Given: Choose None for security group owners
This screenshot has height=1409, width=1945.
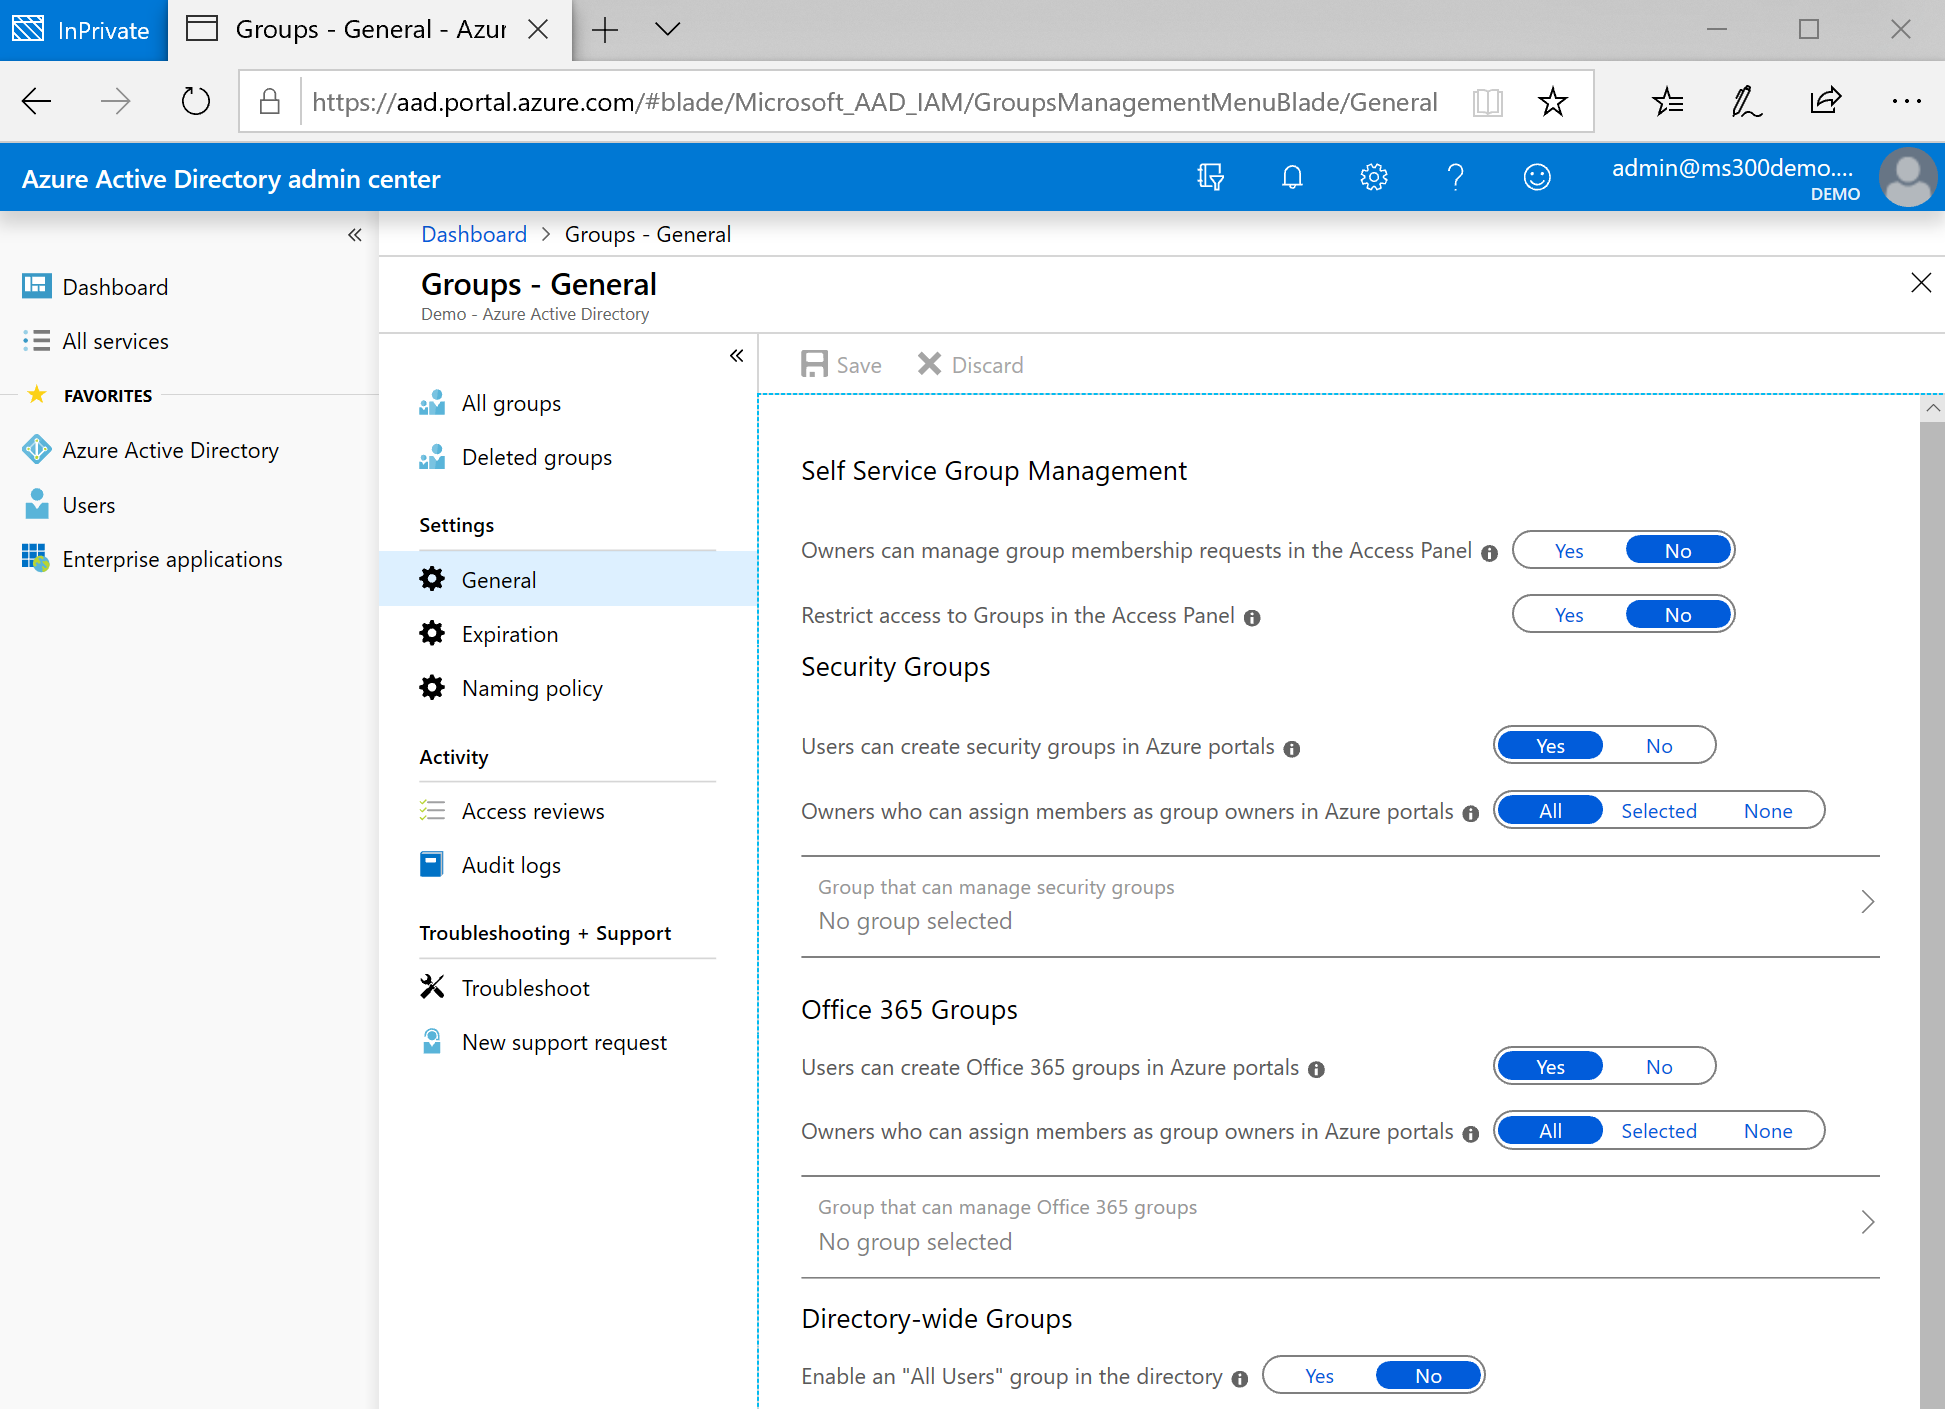Looking at the screenshot, I should [1768, 810].
